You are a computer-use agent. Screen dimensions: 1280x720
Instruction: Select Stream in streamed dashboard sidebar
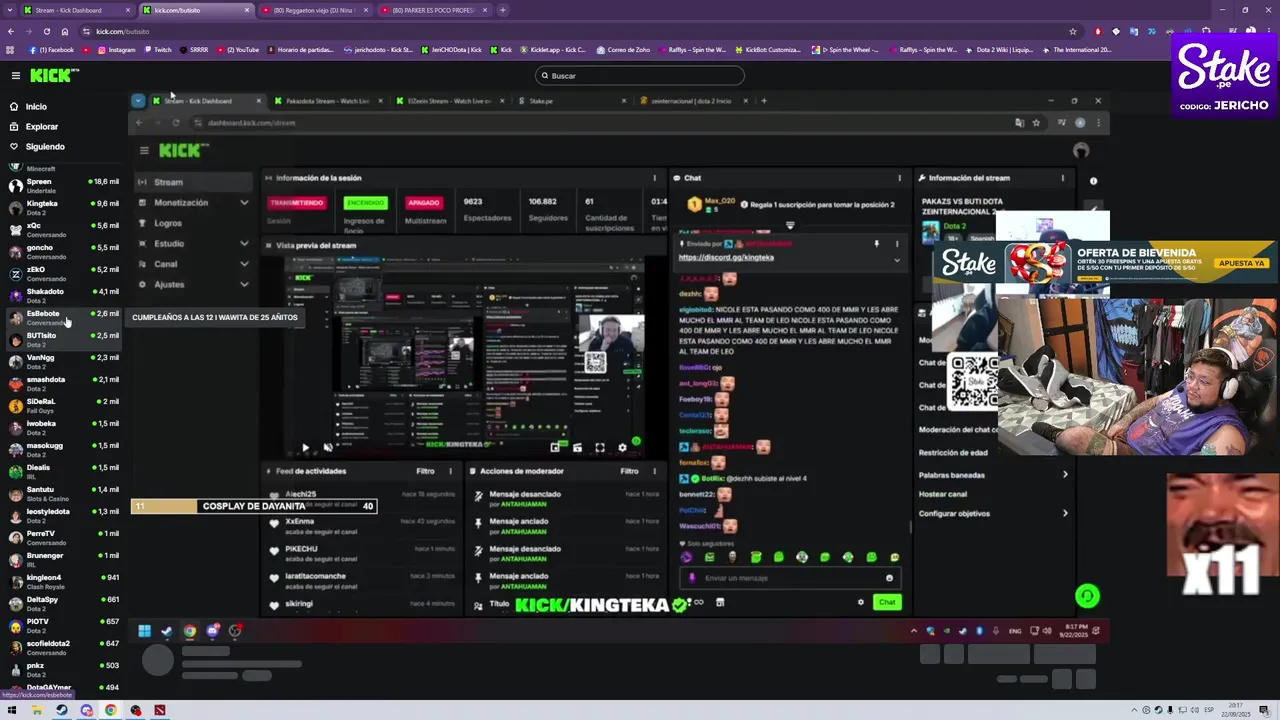tap(193, 182)
